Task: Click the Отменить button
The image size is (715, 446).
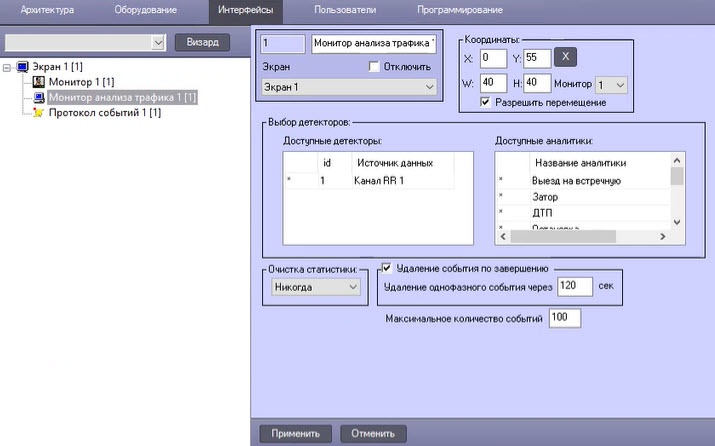Action: coord(373,433)
